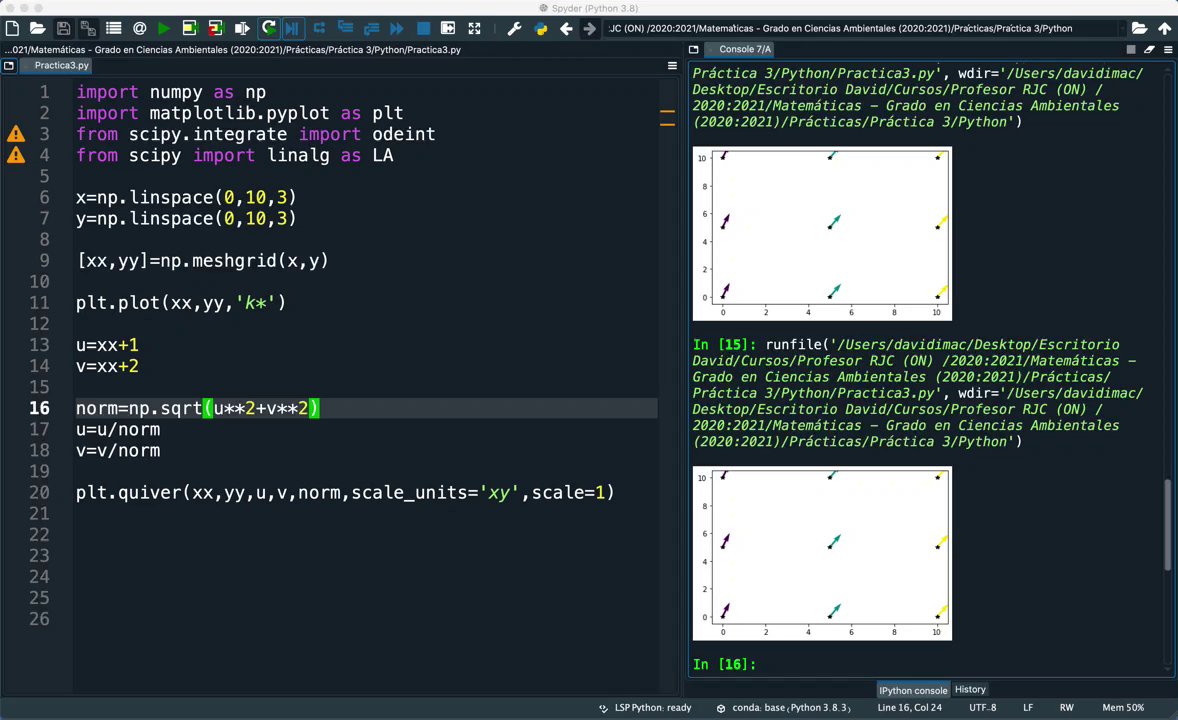
Task: Step into function in debugger
Action: click(345, 29)
